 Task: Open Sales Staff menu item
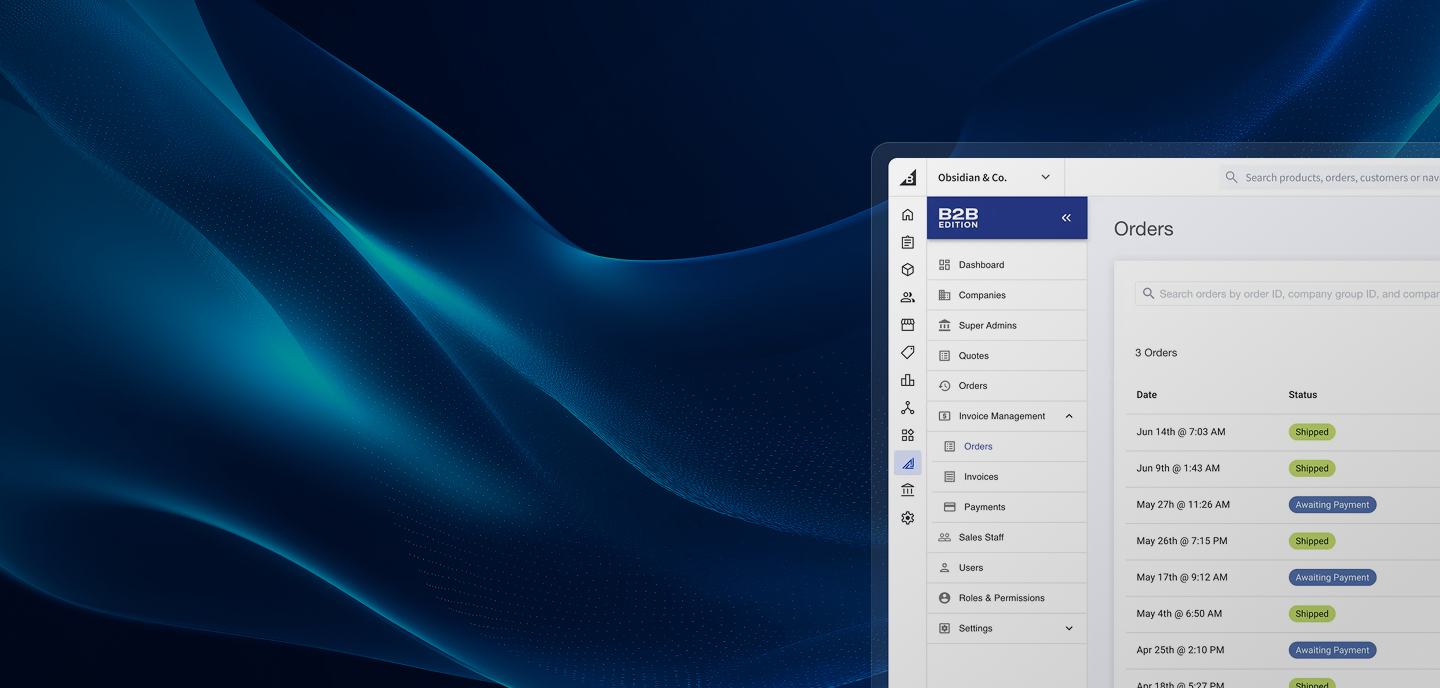(1007, 537)
